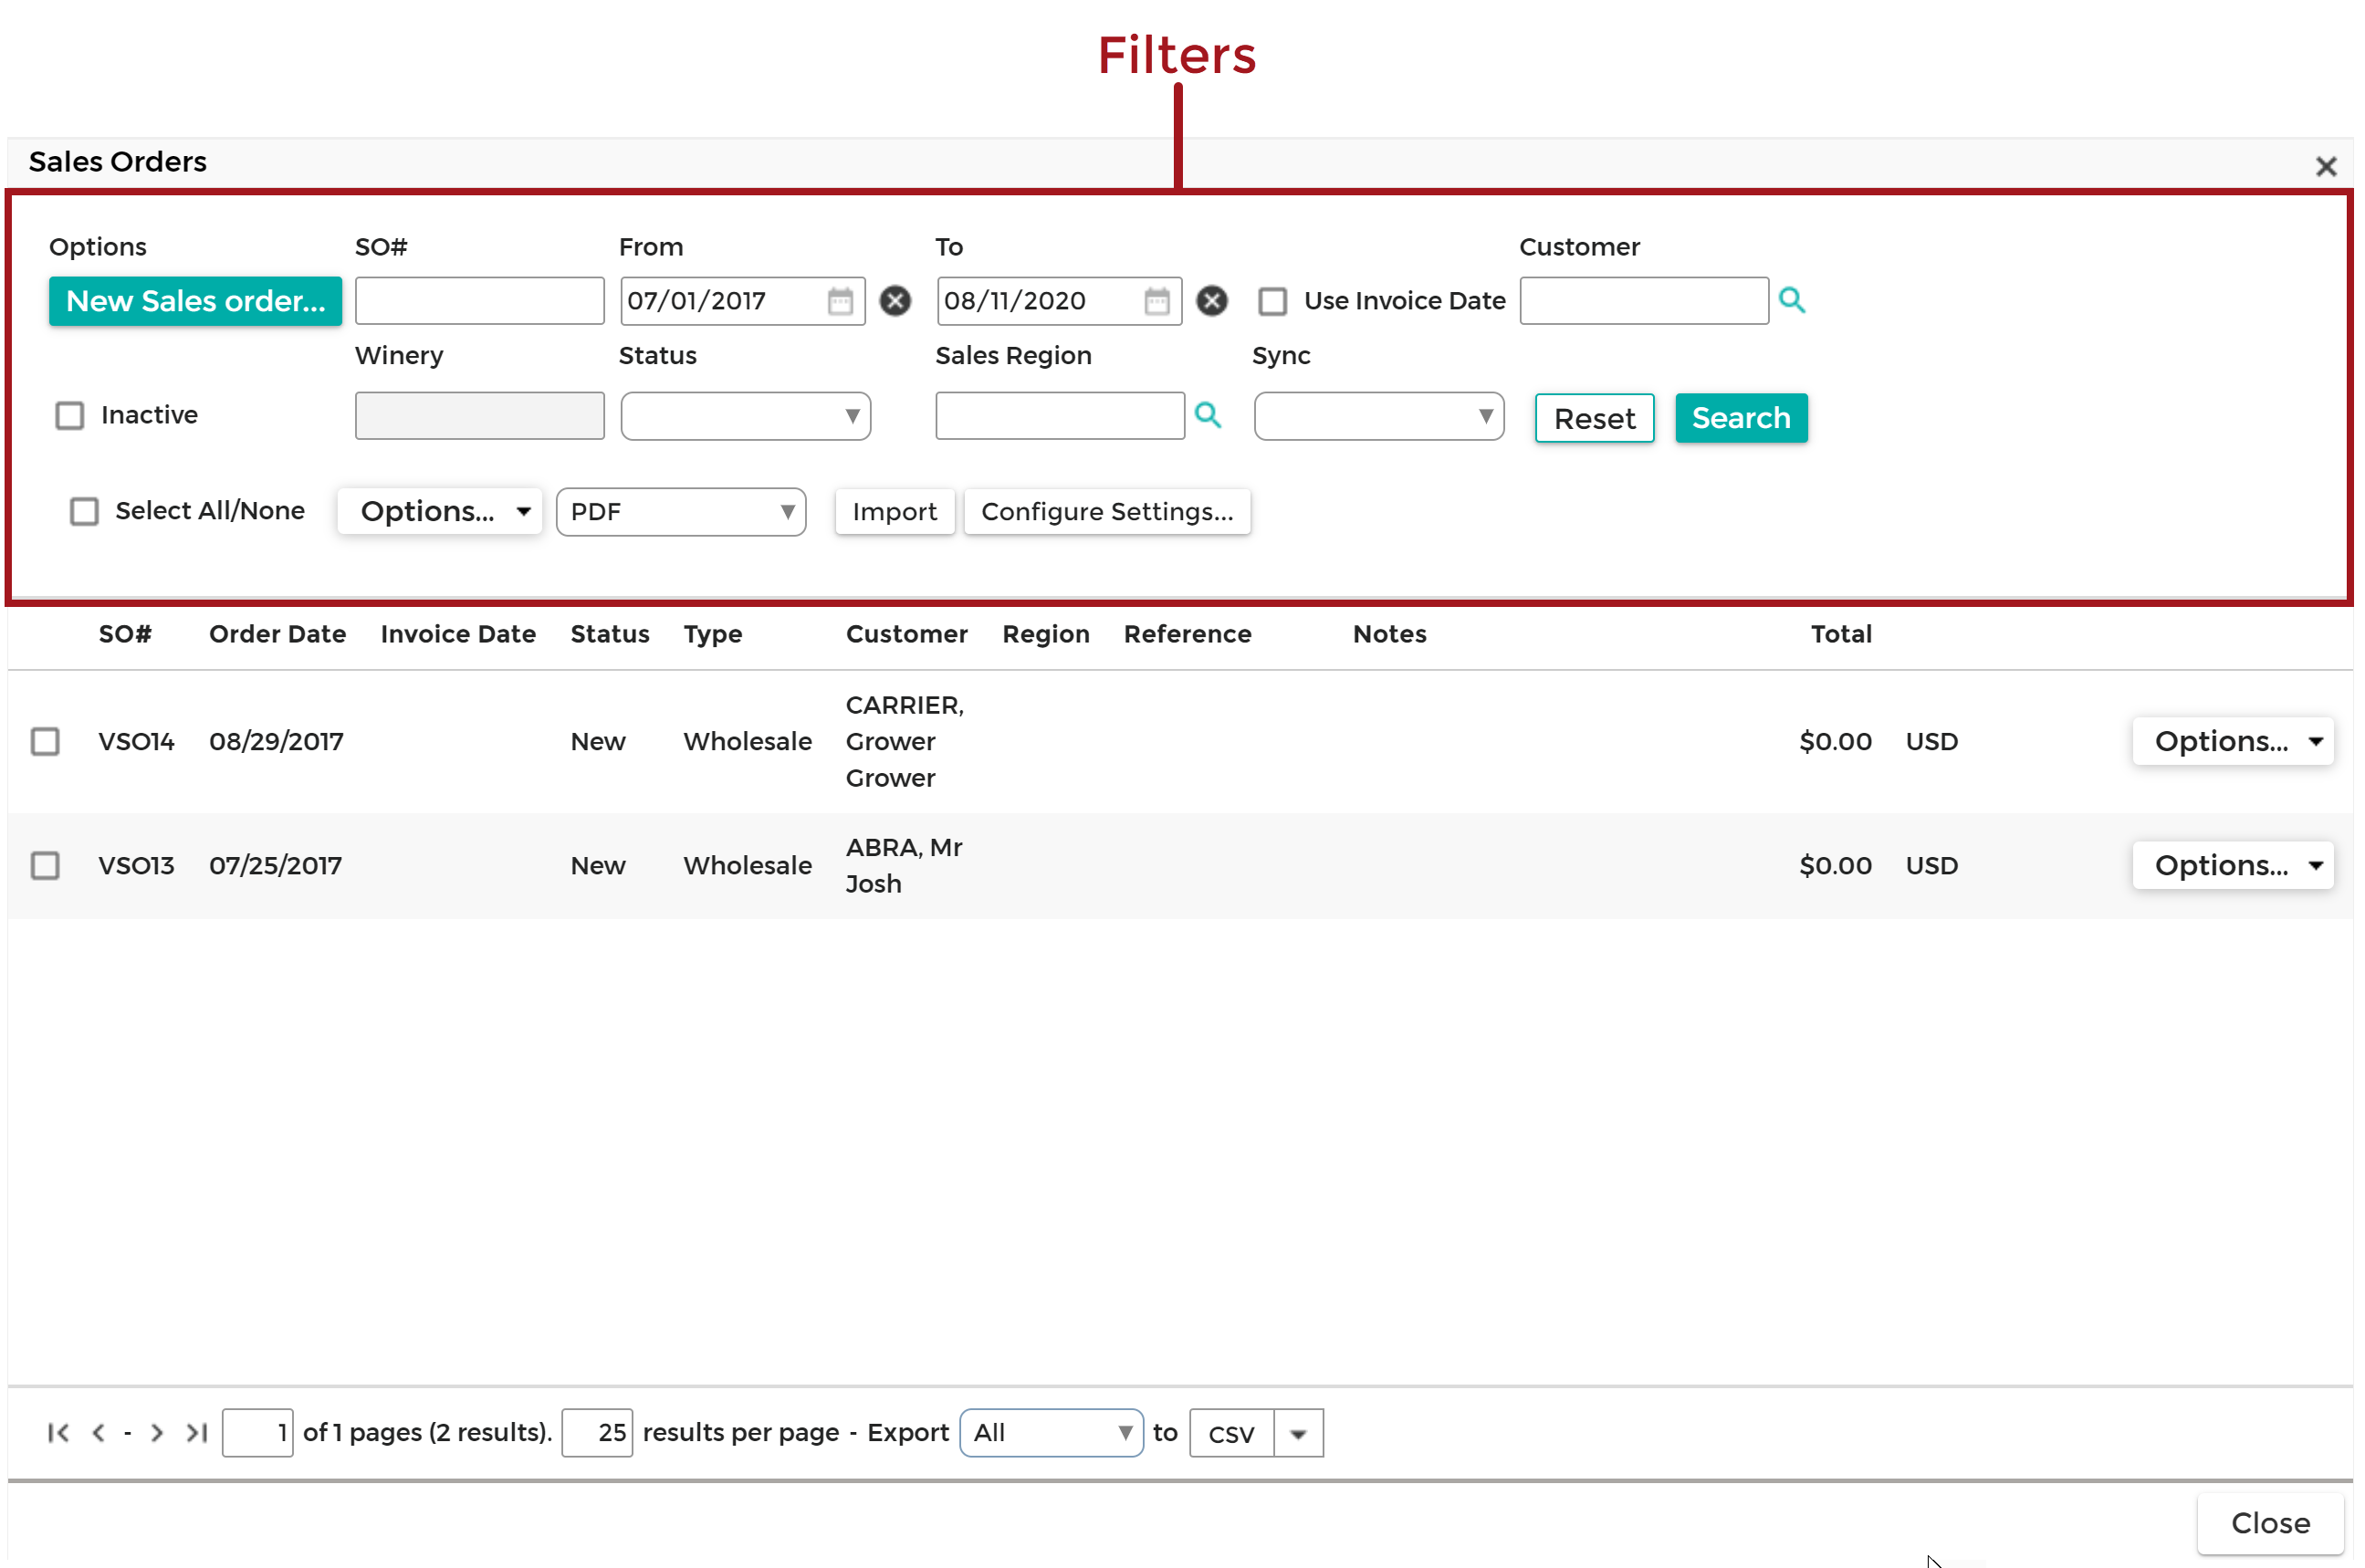The height and width of the screenshot is (1568, 2365).
Task: Focus the SO# filter input field
Action: [481, 302]
